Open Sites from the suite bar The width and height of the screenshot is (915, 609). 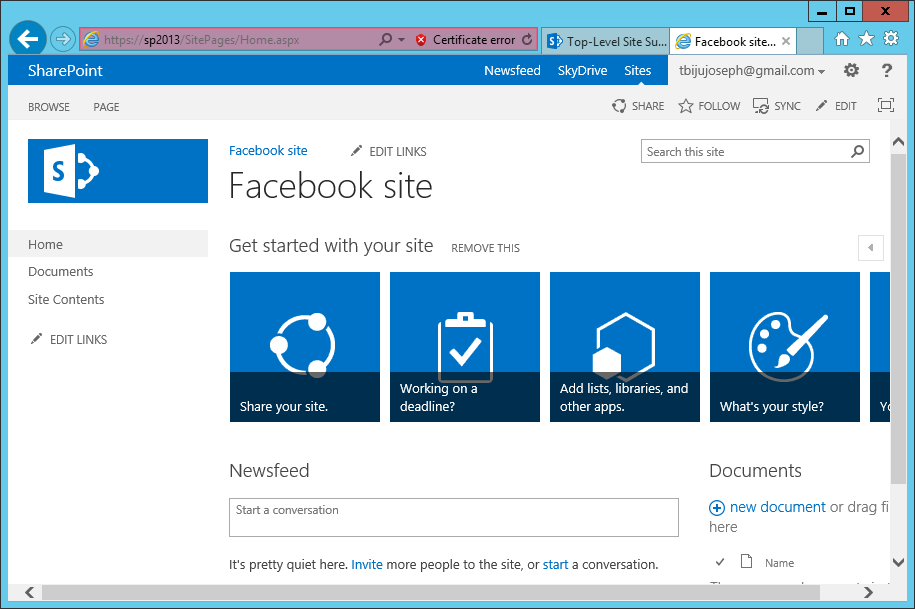pos(637,71)
